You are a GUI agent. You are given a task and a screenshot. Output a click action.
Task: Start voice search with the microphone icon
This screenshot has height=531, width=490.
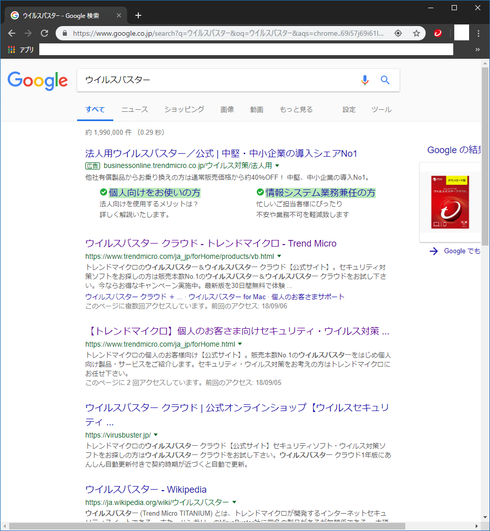[365, 80]
